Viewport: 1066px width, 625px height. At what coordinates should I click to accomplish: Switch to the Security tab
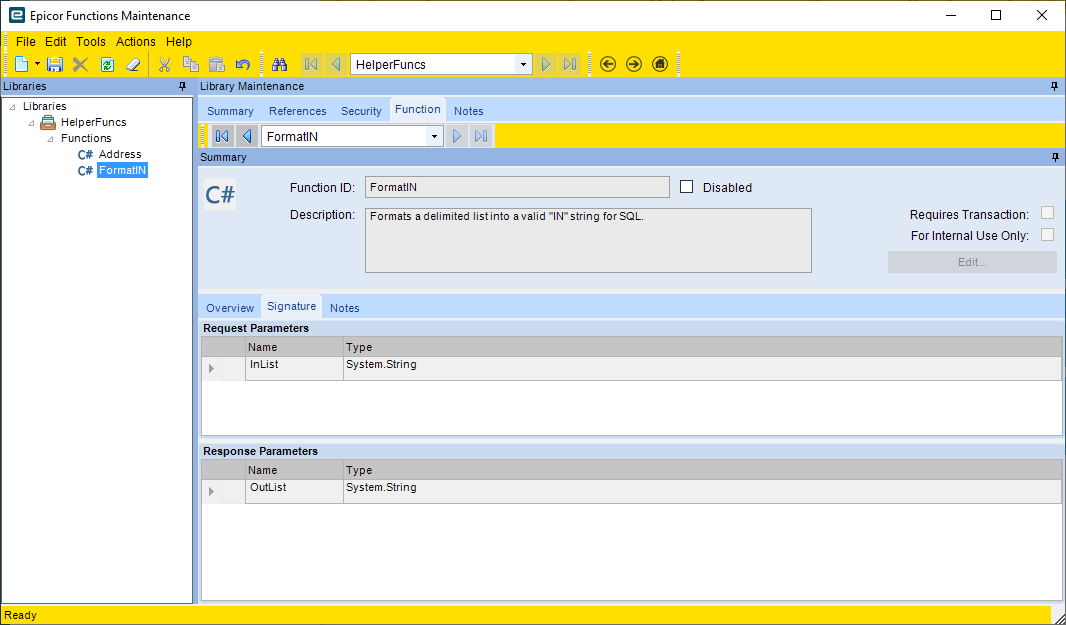click(x=361, y=111)
